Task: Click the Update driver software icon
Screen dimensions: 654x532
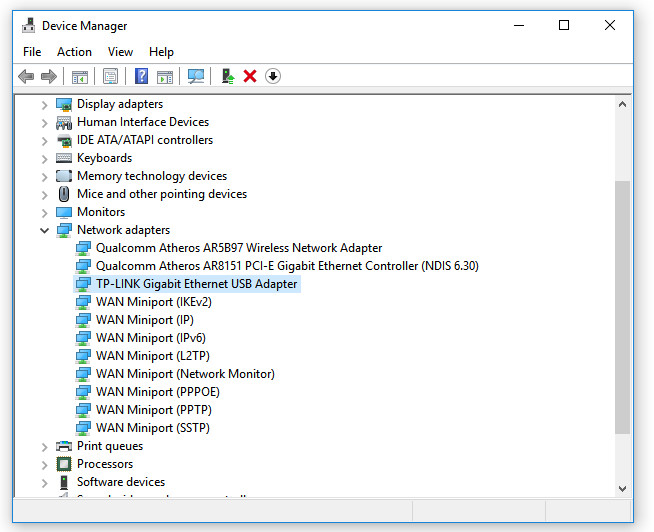Action: [228, 76]
